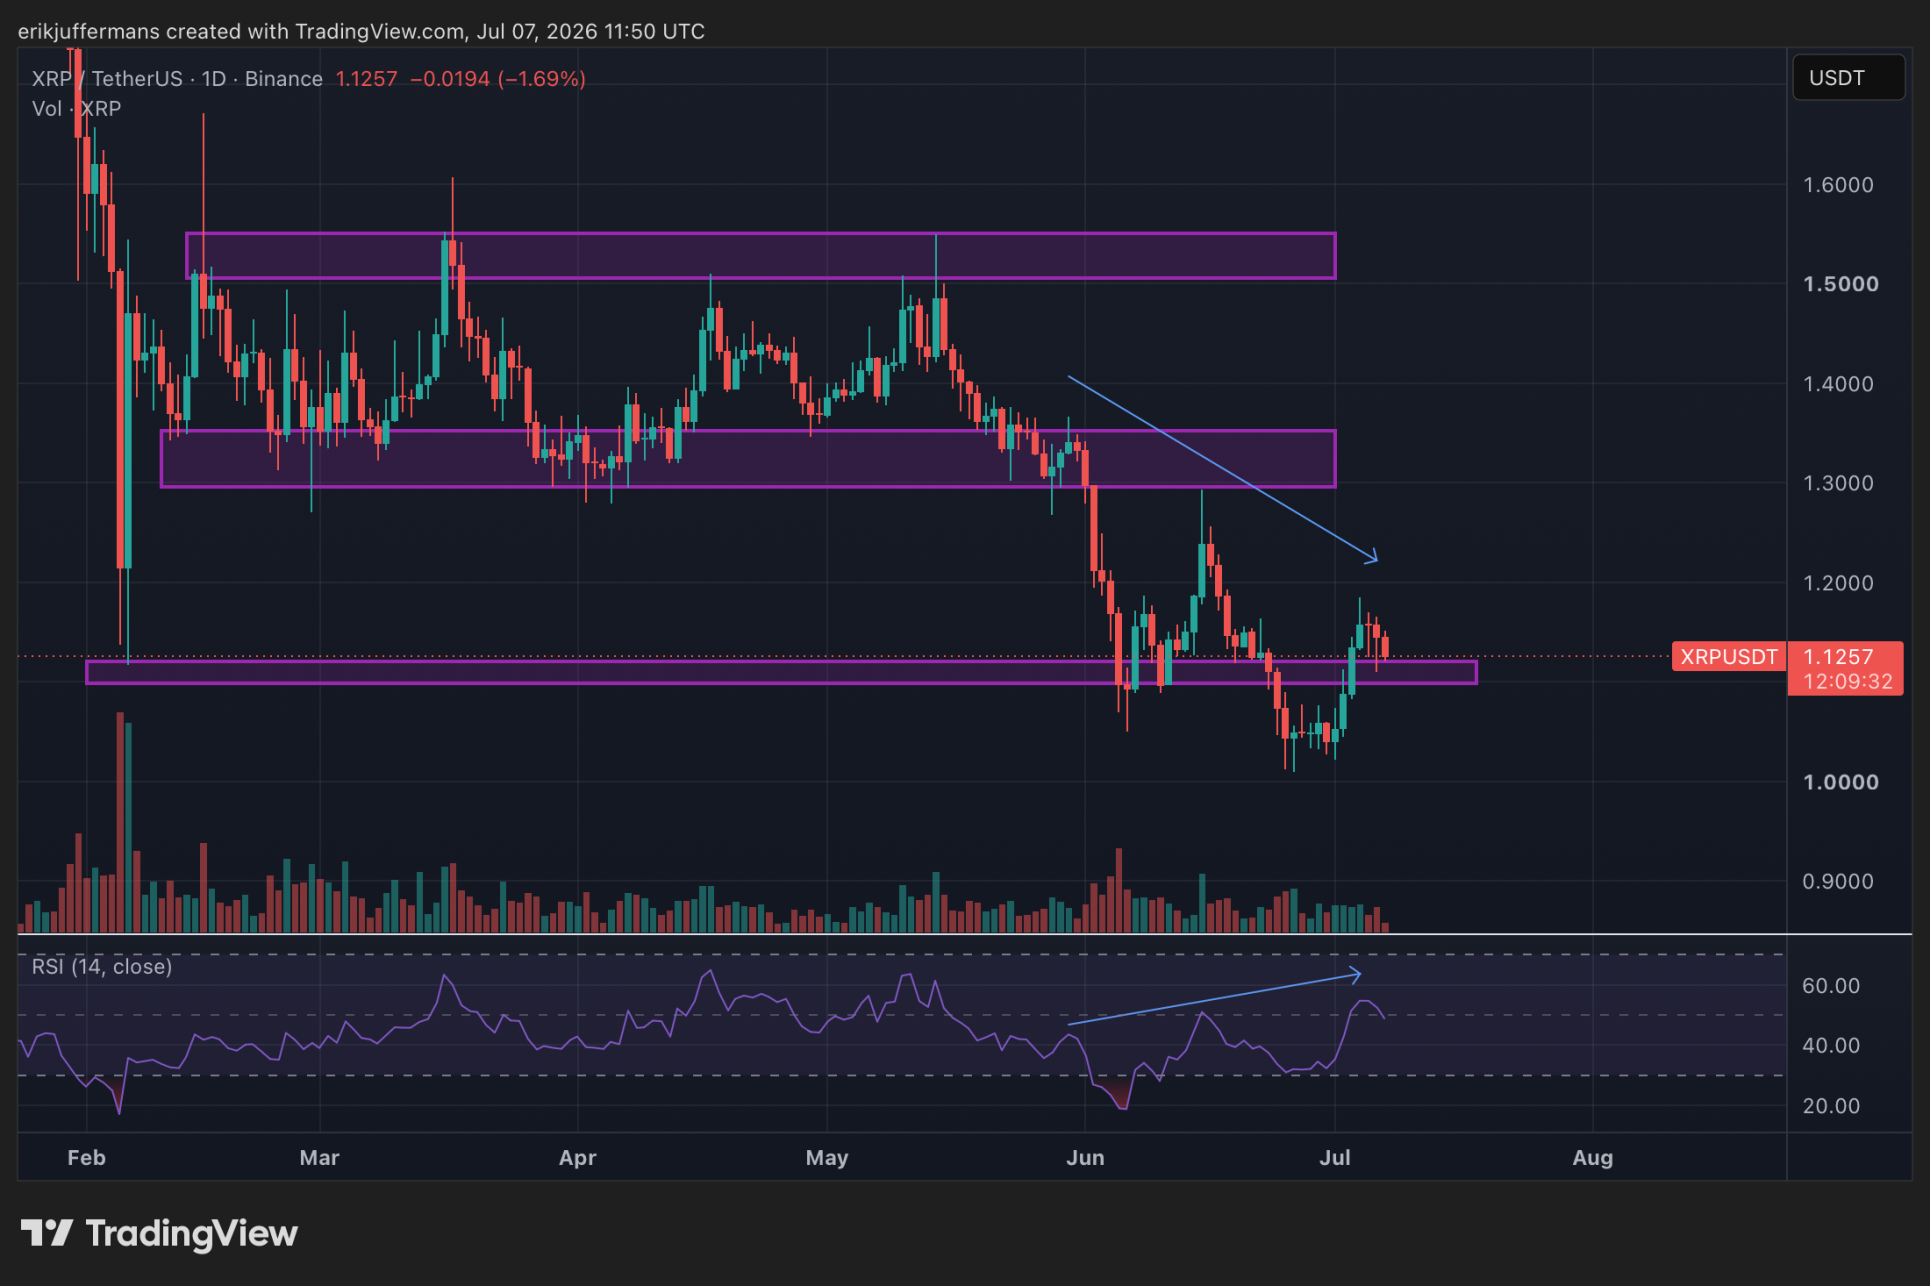Image resolution: width=1930 pixels, height=1286 pixels.
Task: Click the TradingView logo
Action: [x=160, y=1234]
